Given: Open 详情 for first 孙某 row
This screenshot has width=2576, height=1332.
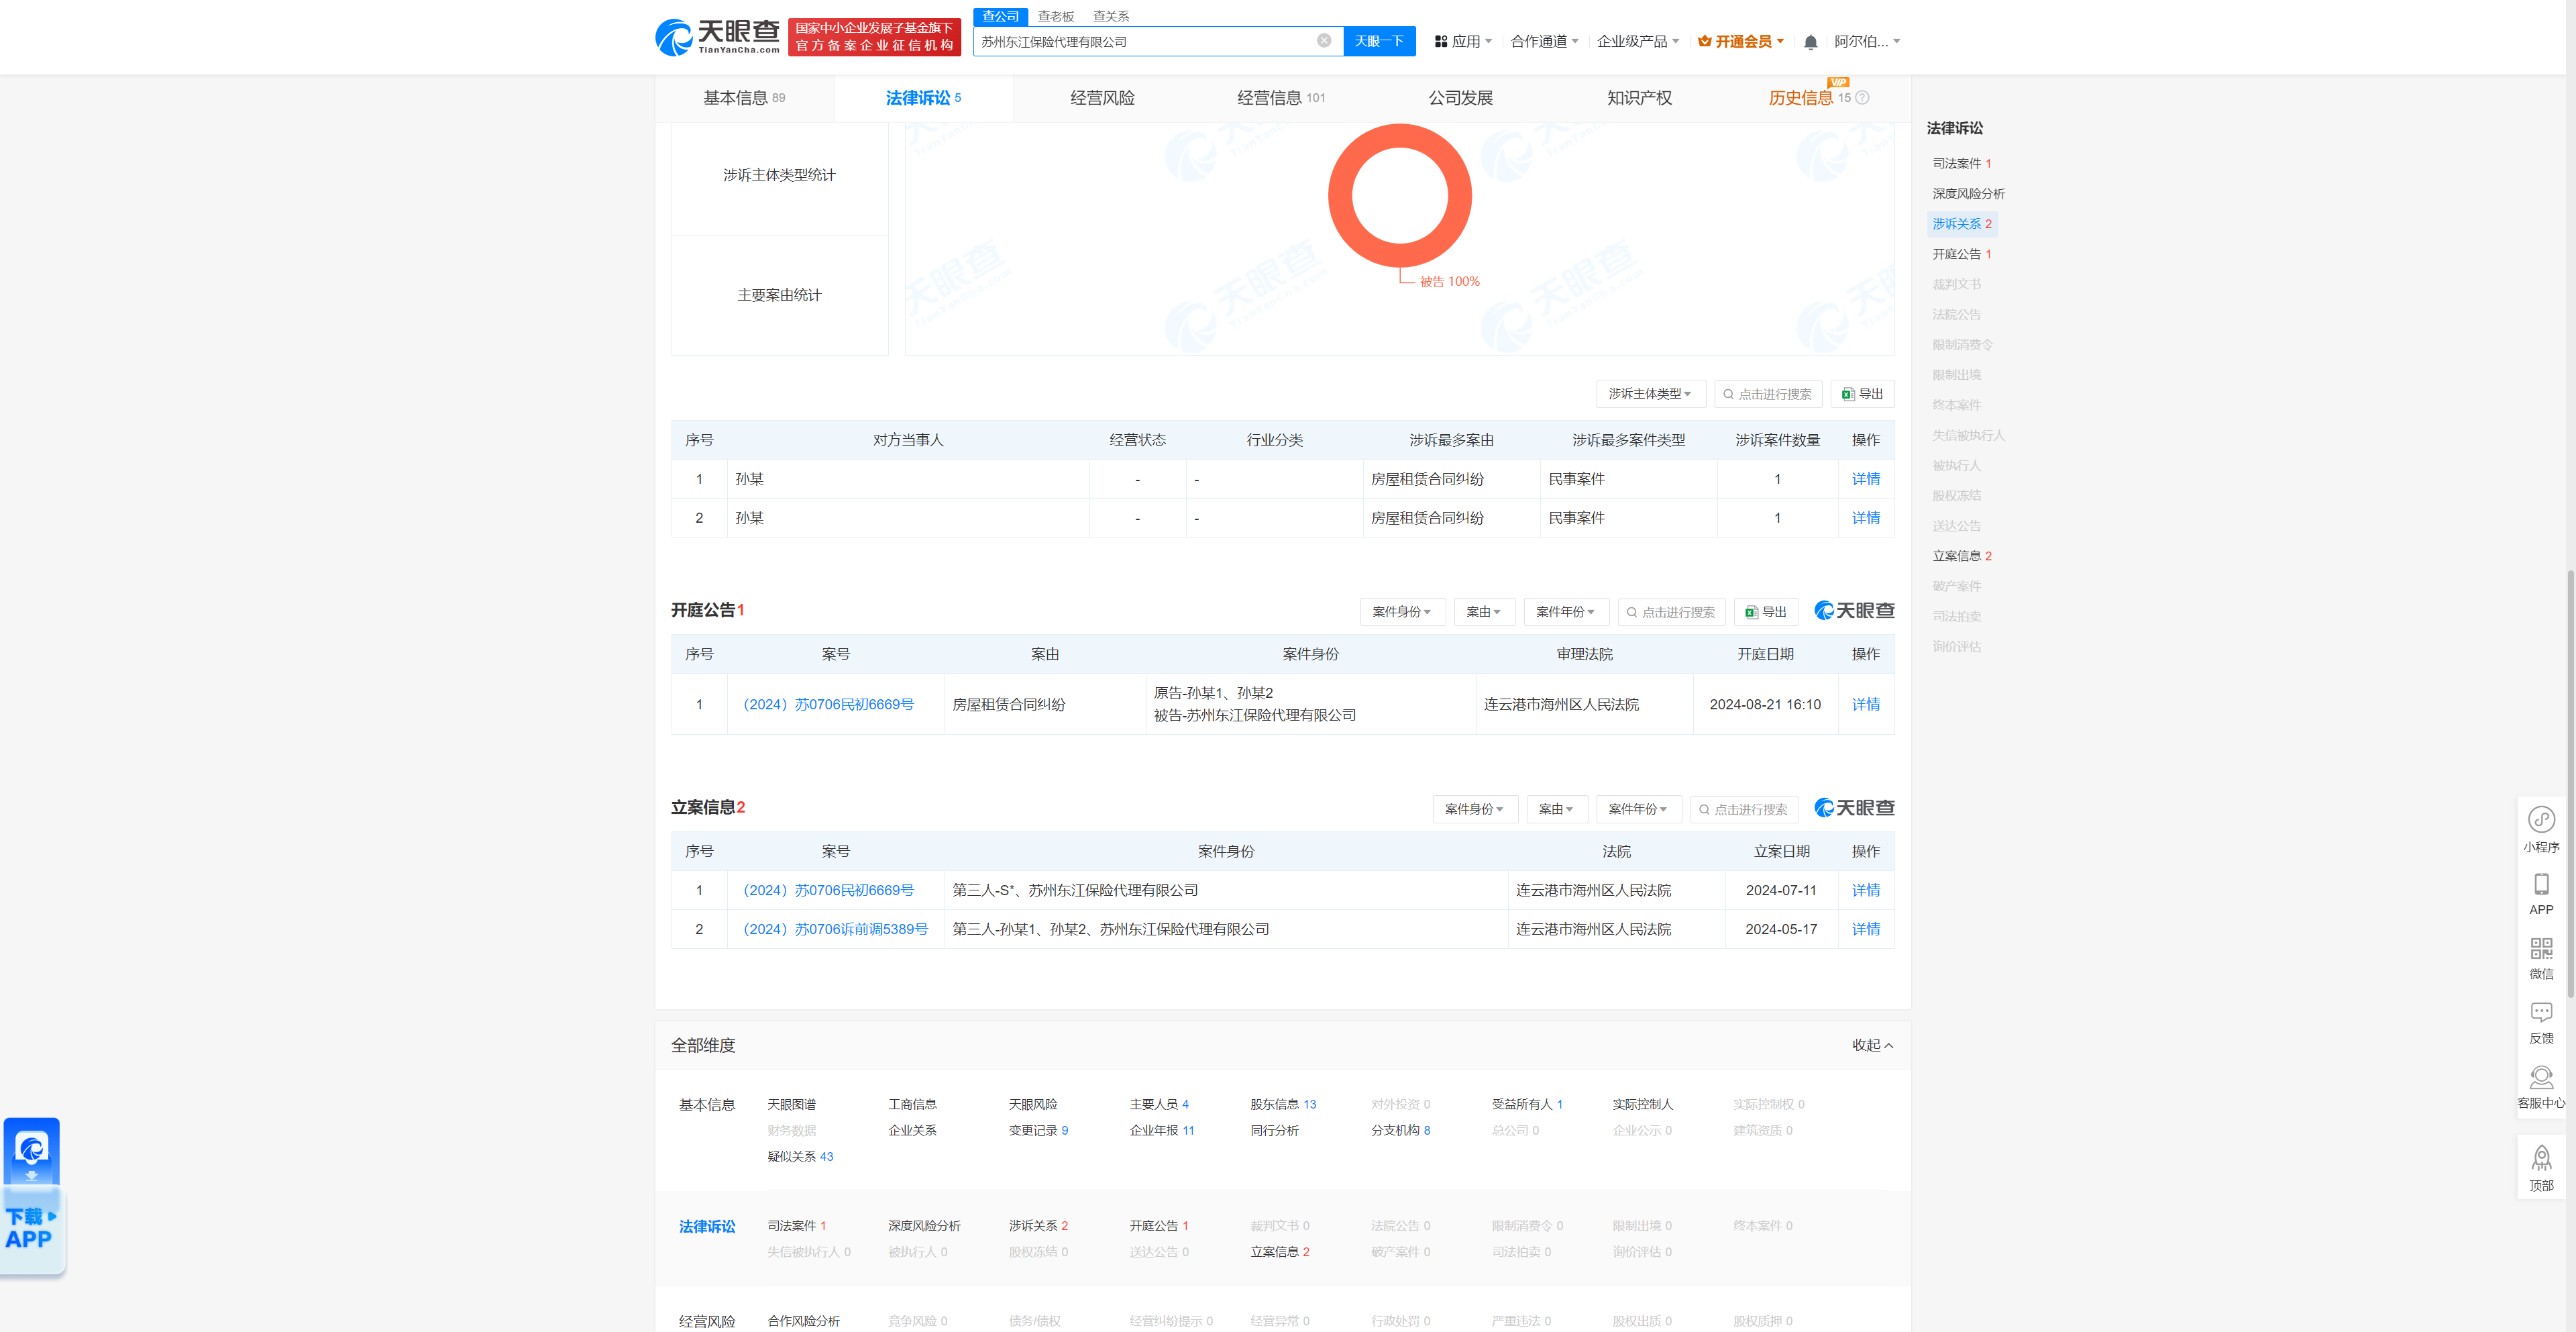Looking at the screenshot, I should [1865, 479].
